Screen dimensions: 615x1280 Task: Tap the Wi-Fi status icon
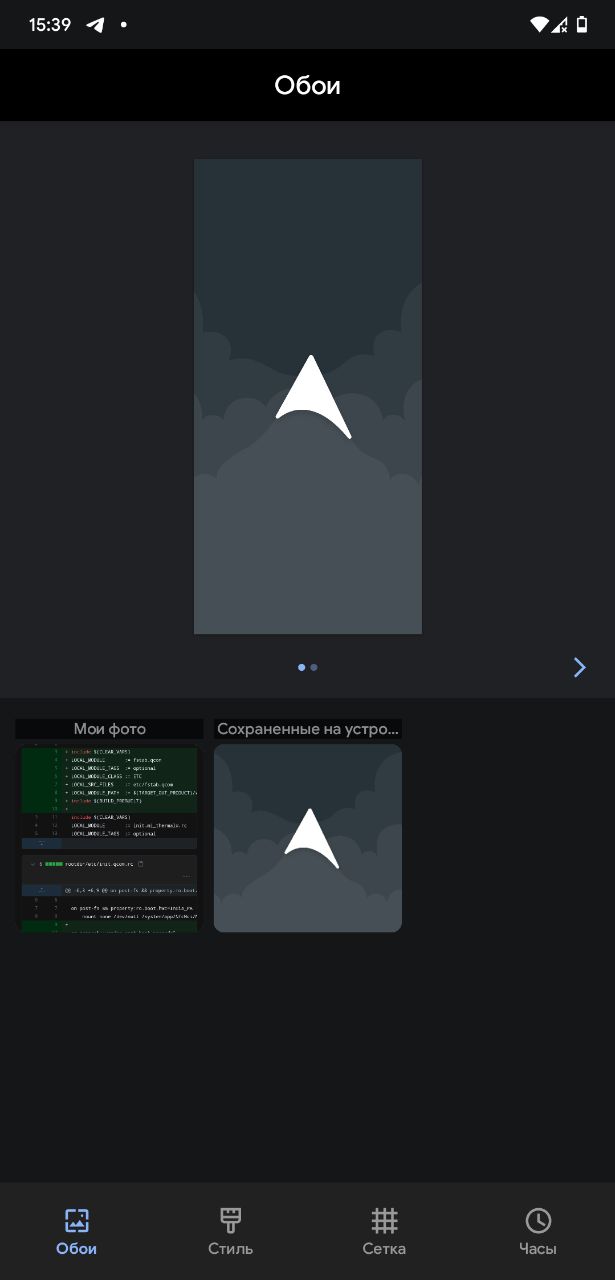(540, 24)
